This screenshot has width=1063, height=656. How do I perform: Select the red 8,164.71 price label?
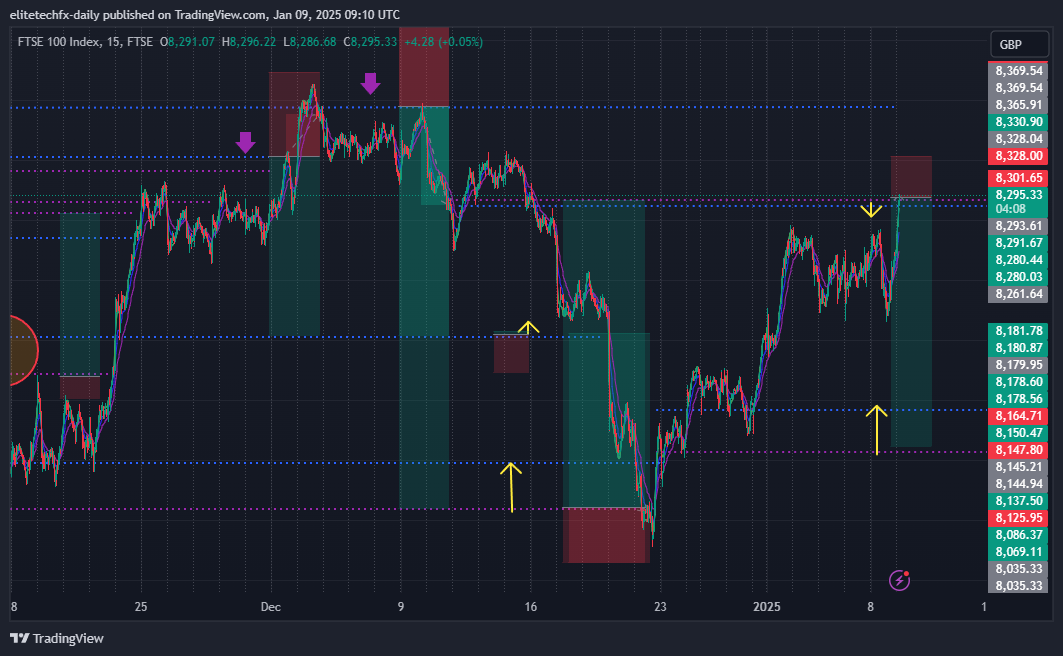pyautogui.click(x=1018, y=415)
